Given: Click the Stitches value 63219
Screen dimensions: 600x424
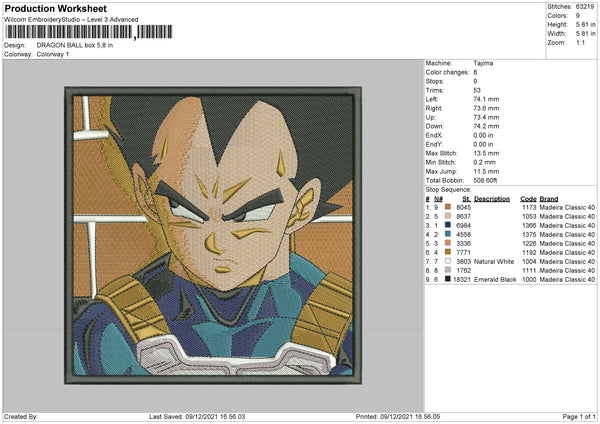Looking at the screenshot, I should click(x=585, y=7).
